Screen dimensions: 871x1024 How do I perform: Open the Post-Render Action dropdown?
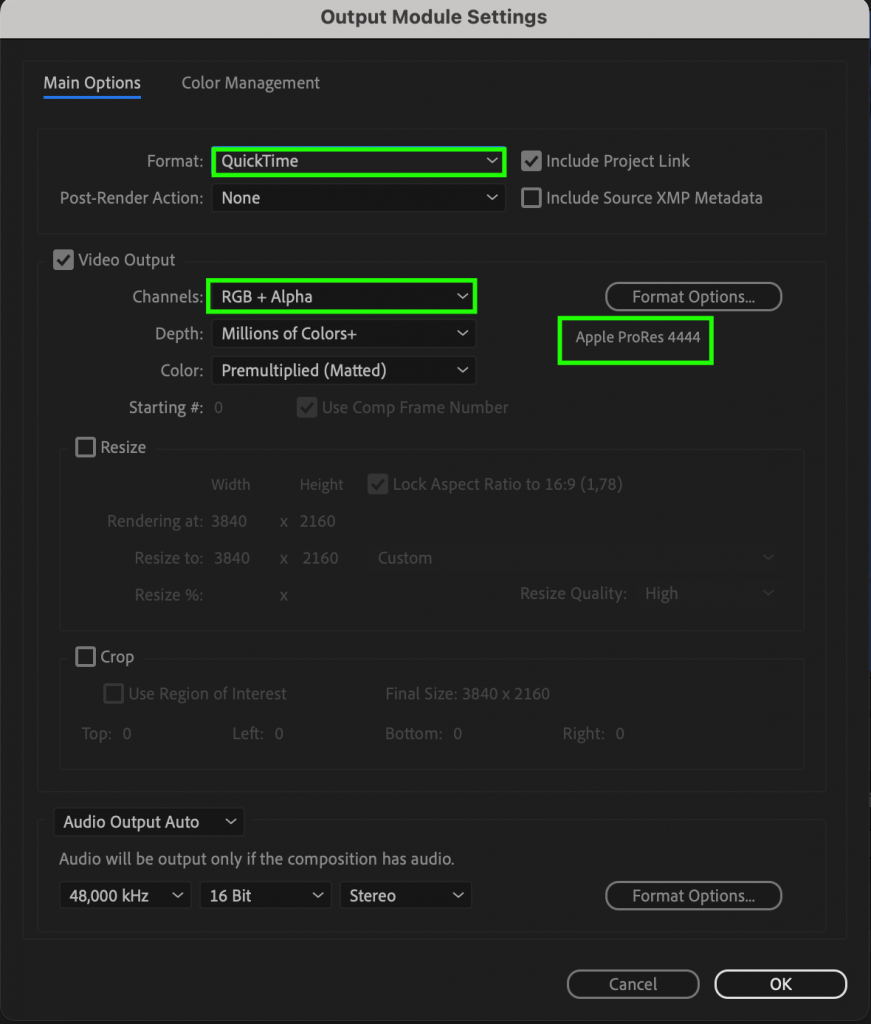(x=358, y=197)
